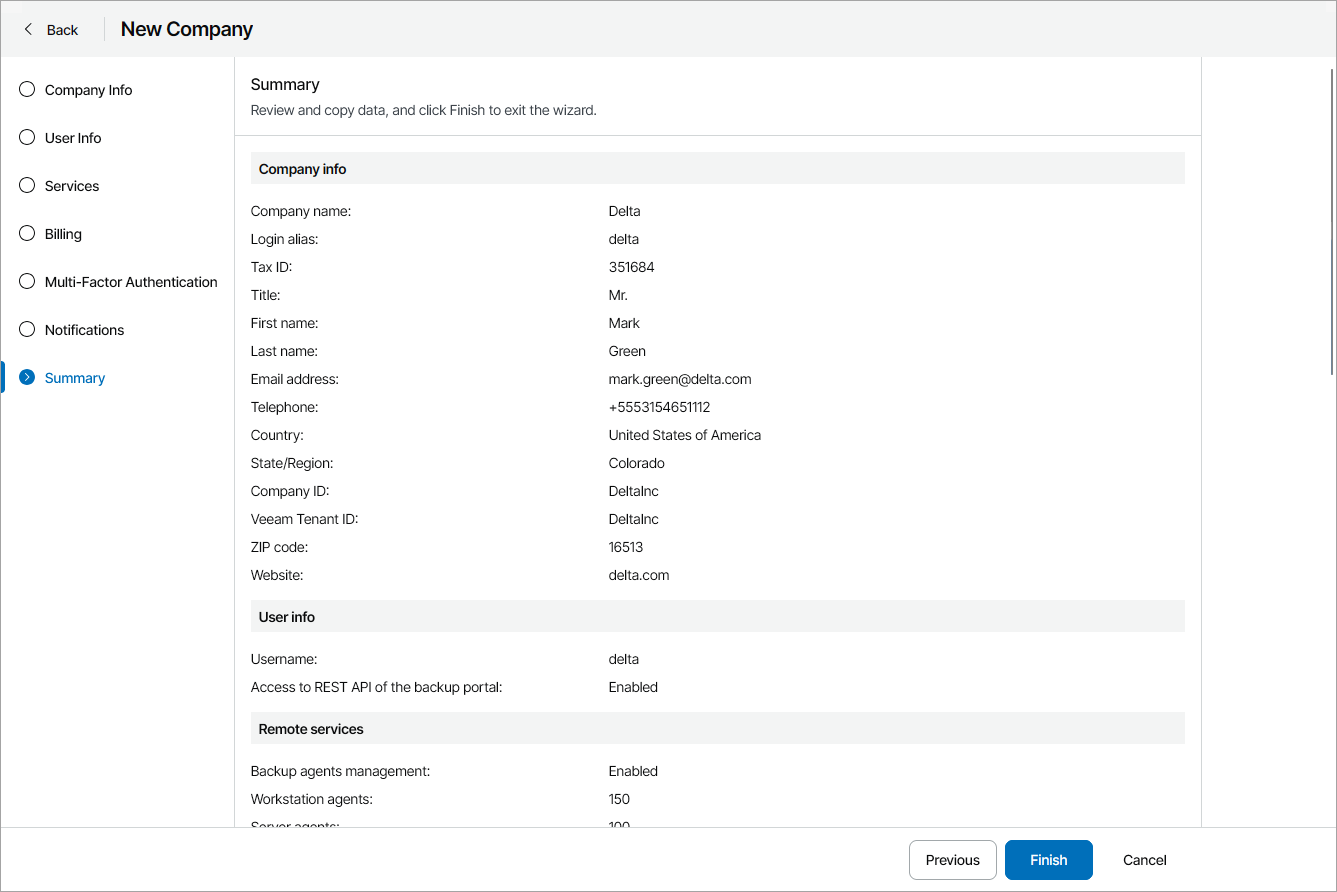Click the New Company page title

coord(186,29)
